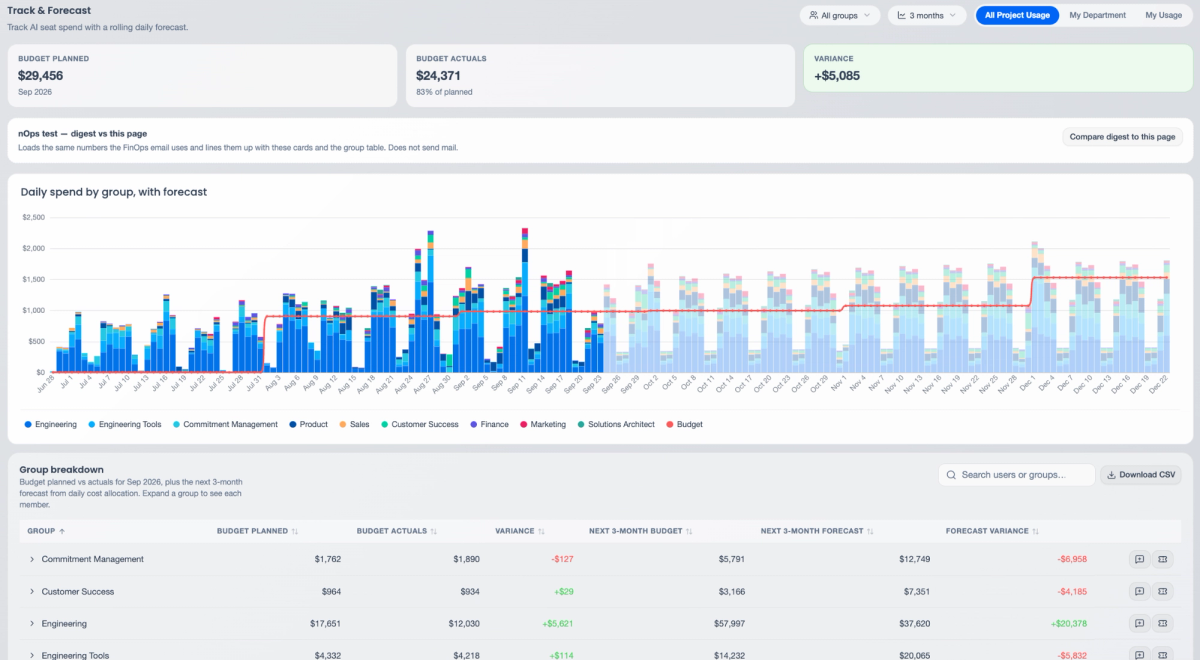Open the 3 months range dropdown
Viewport: 1200px width, 660px height.
(927, 15)
